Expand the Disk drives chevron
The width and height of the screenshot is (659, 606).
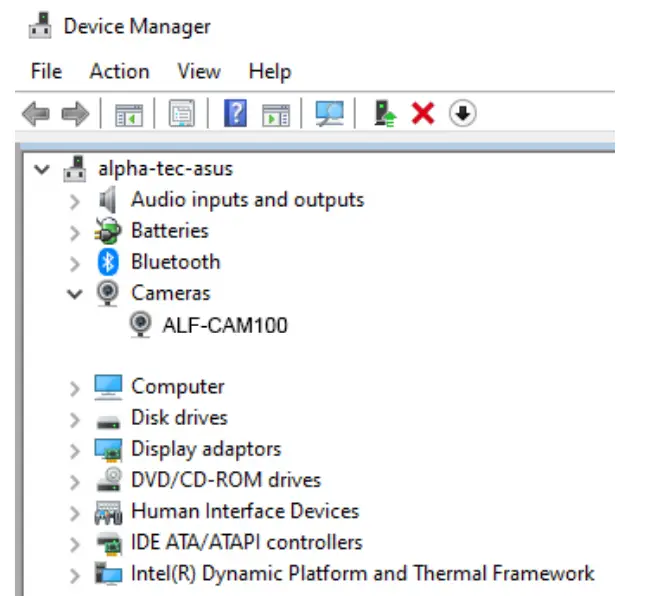point(75,420)
